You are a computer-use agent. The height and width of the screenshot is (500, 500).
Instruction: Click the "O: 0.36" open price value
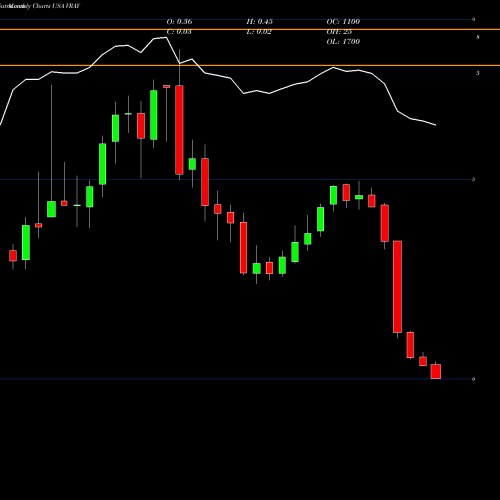(179, 22)
